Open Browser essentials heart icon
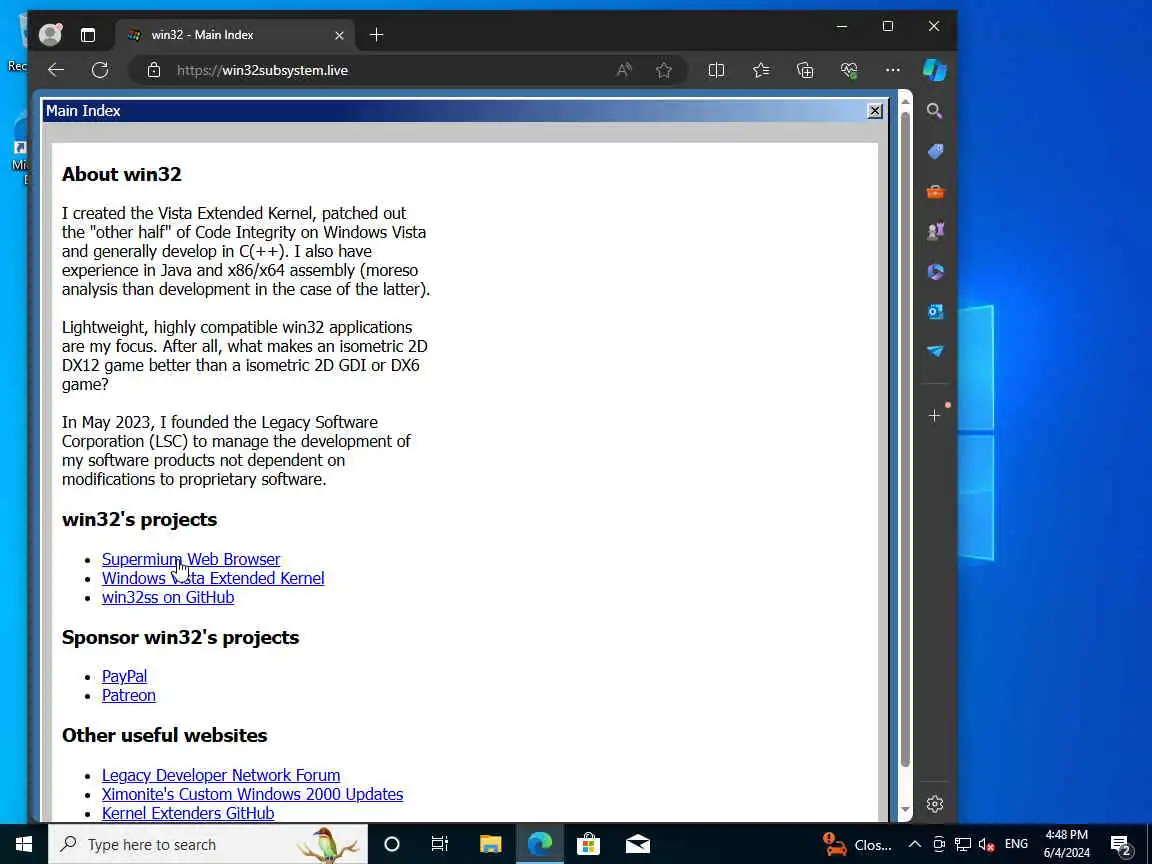Screen dimensions: 1152x864 point(849,71)
